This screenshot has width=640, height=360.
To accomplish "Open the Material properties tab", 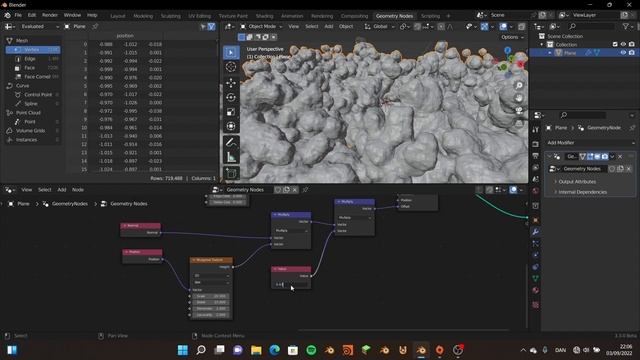I will pyautogui.click(x=536, y=290).
